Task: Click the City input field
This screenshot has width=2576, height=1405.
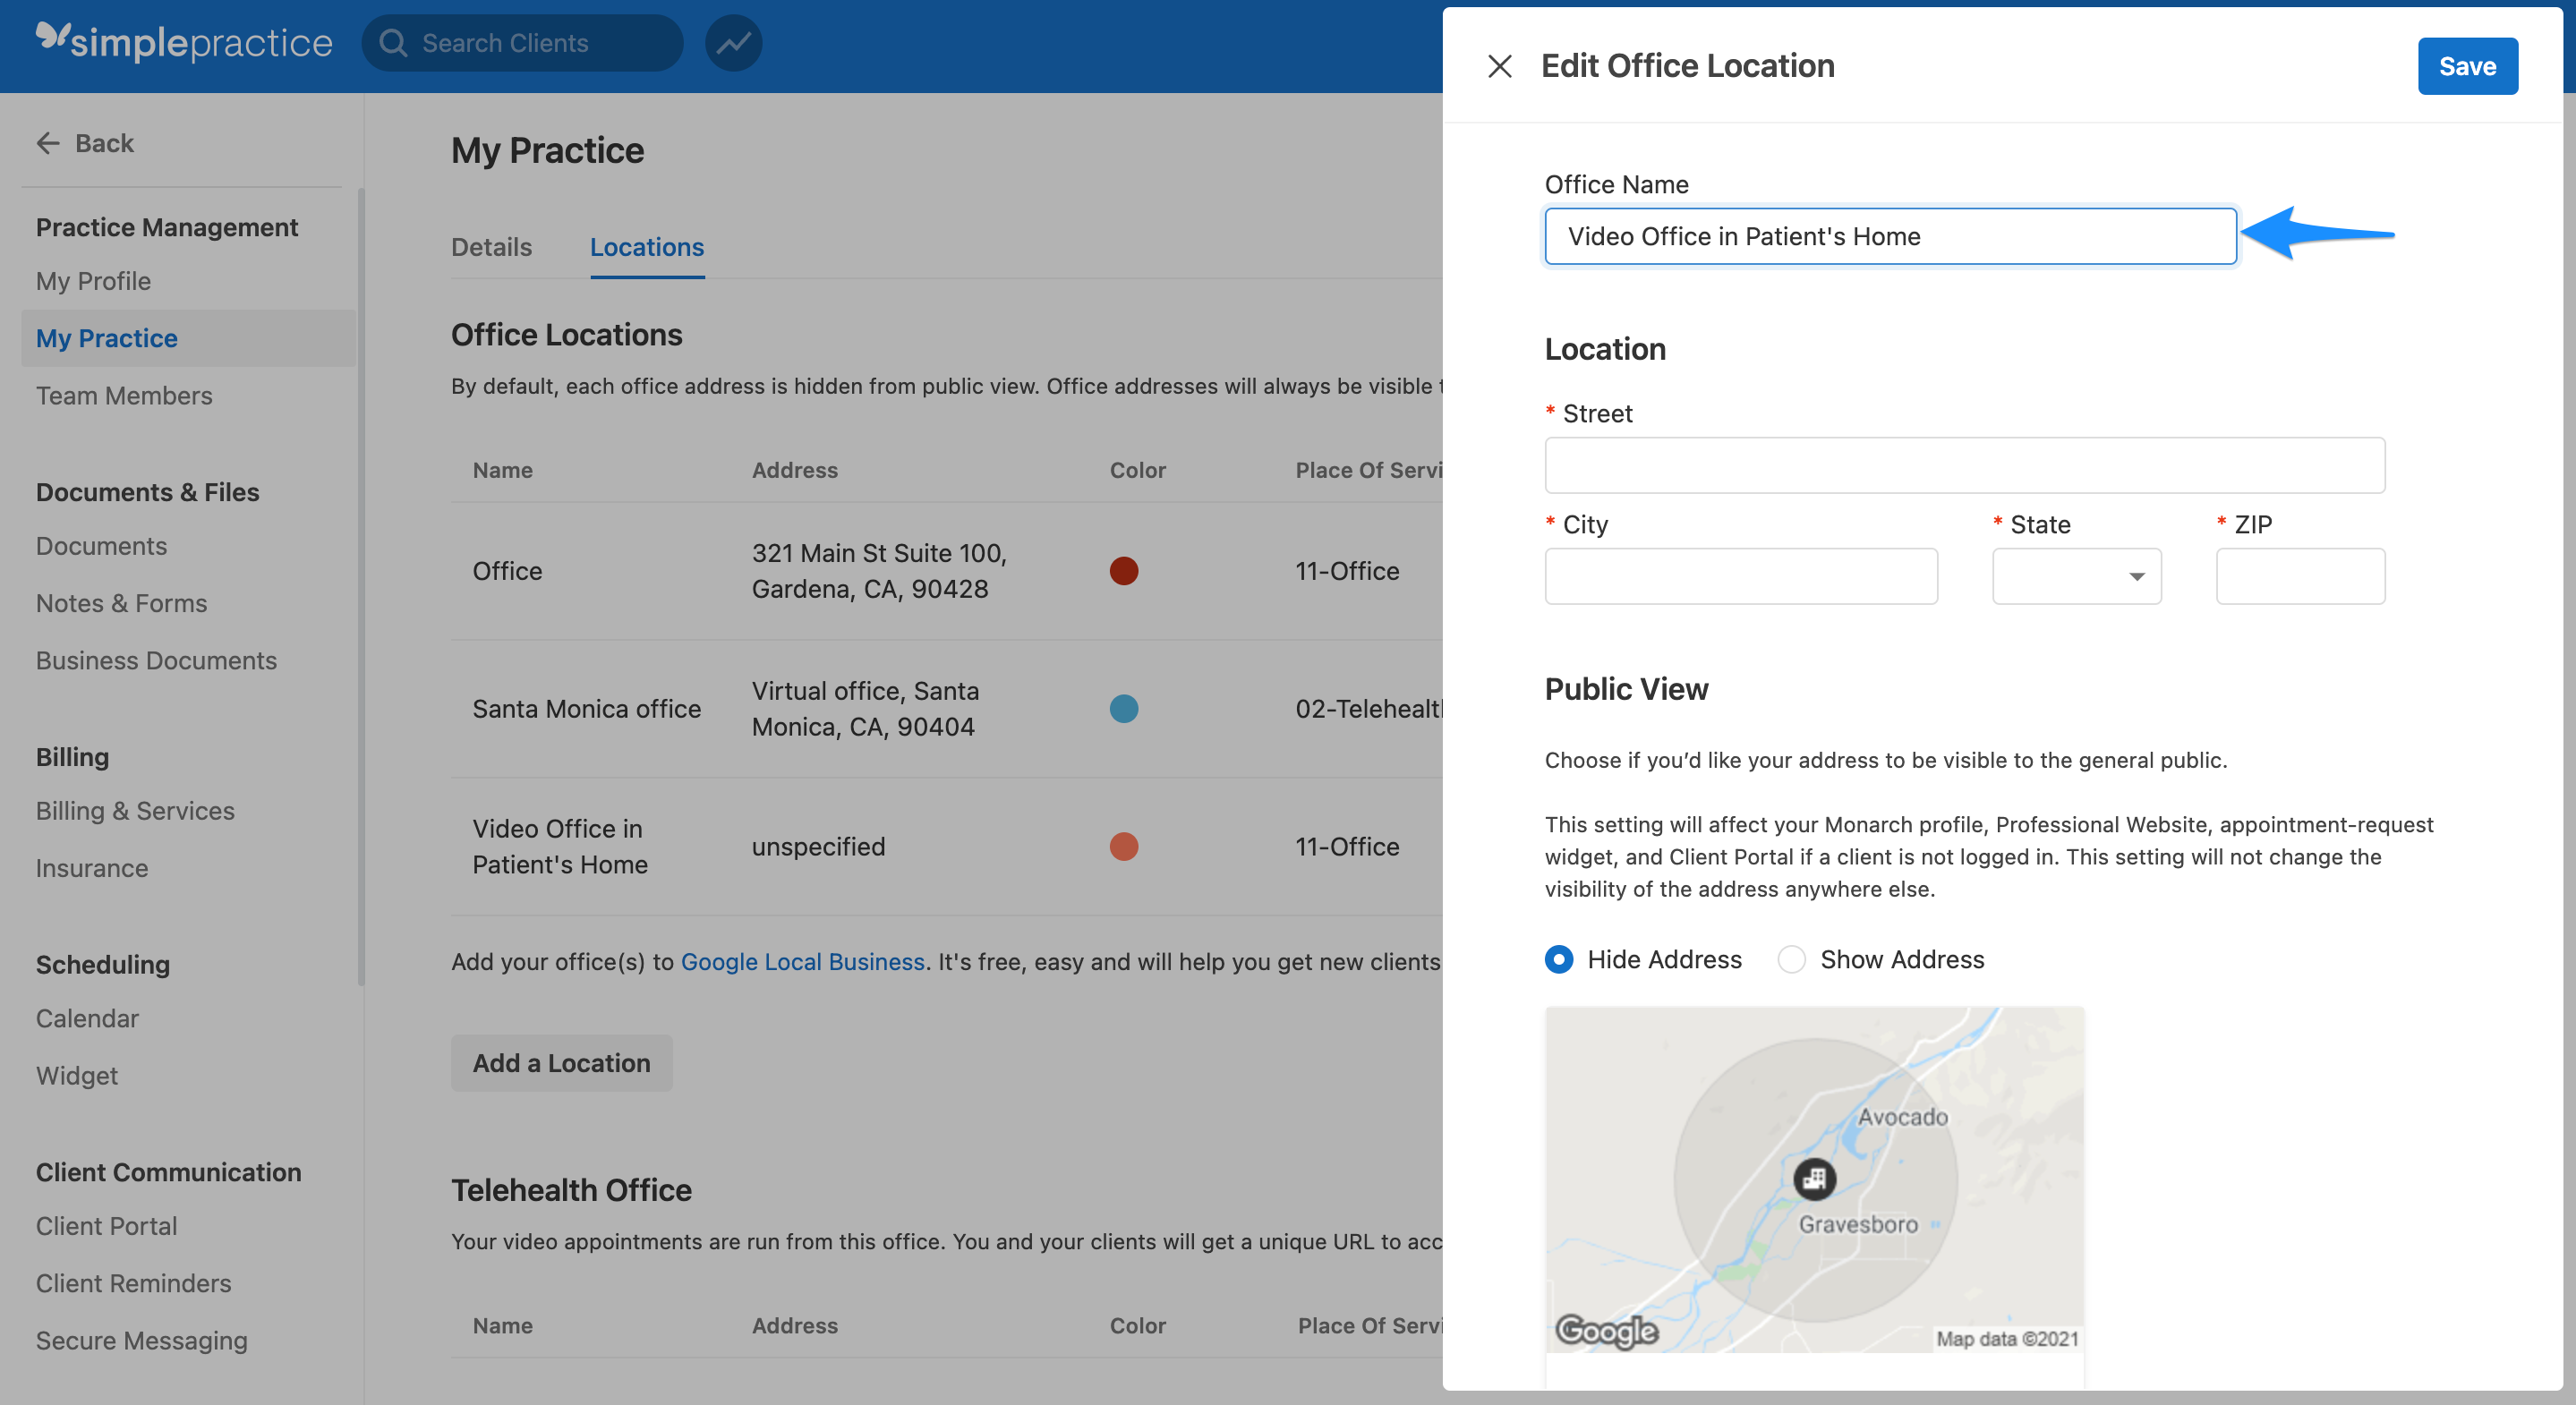Action: (1741, 576)
